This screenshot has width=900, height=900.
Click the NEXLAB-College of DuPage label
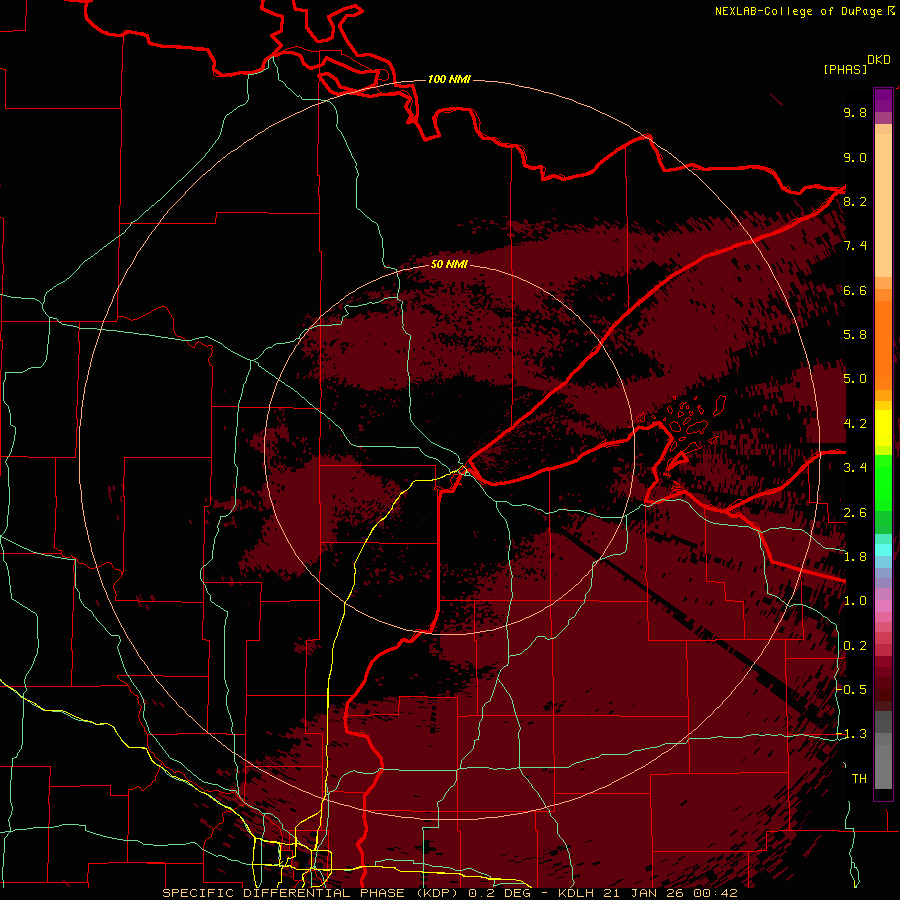798,11
